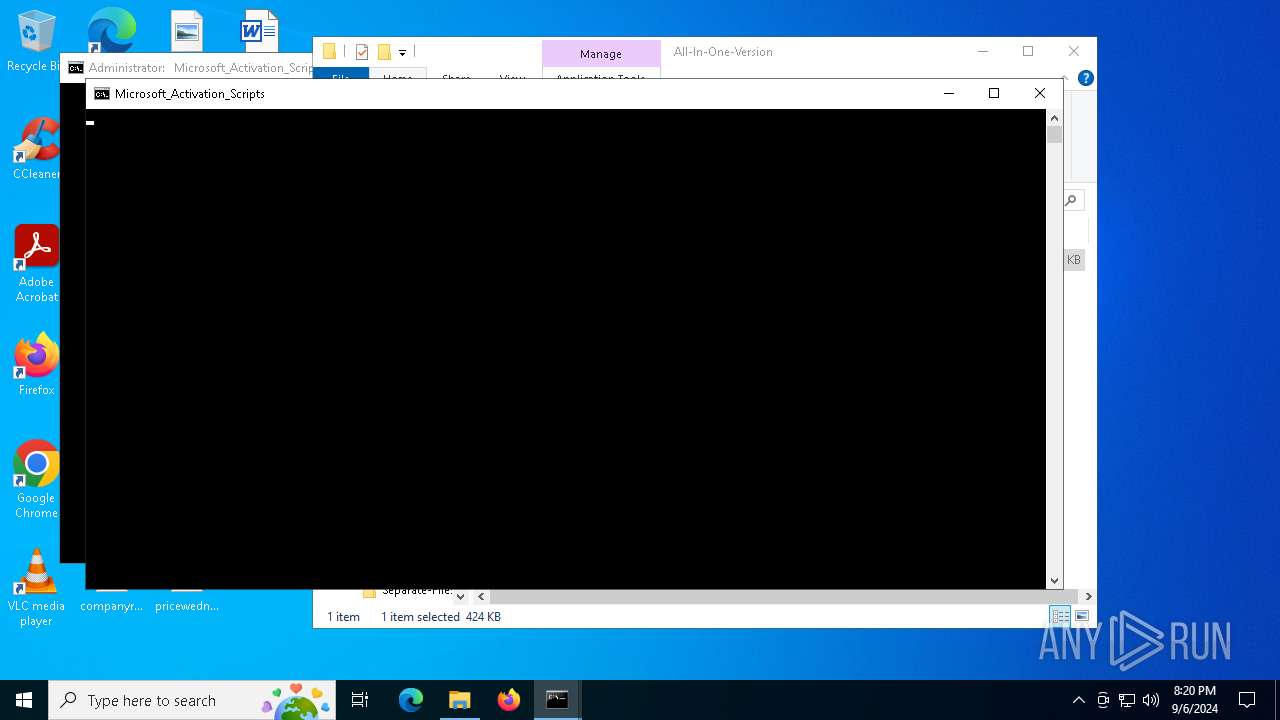Click the Explorer horizontal scrollbar left arrow
The width and height of the screenshot is (1280, 720).
tap(481, 596)
